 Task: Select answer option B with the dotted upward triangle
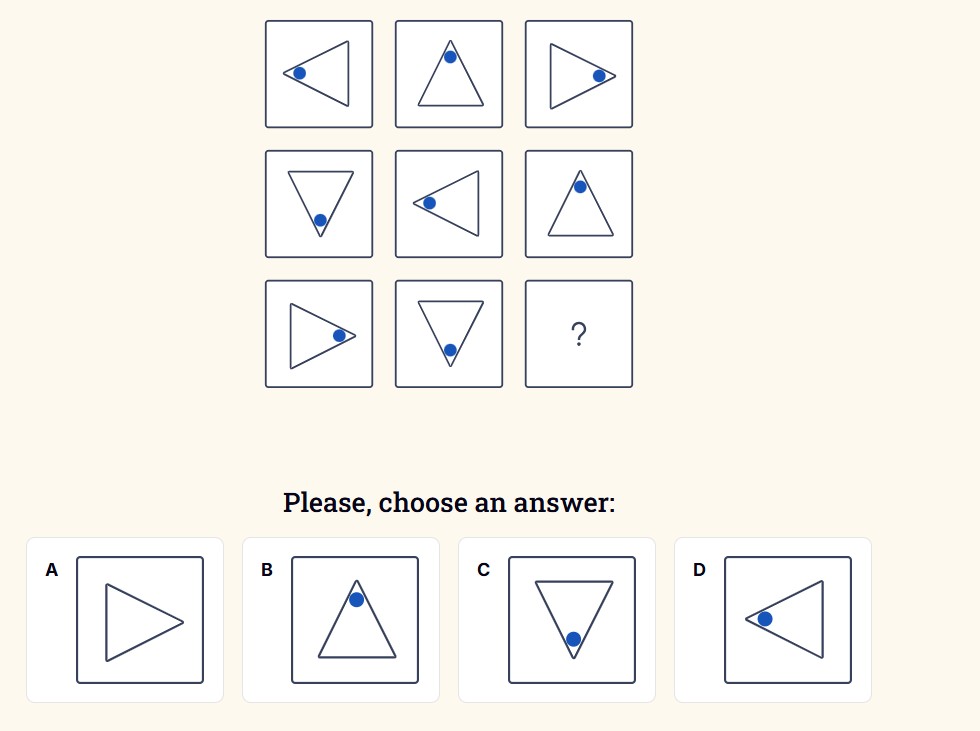356,620
